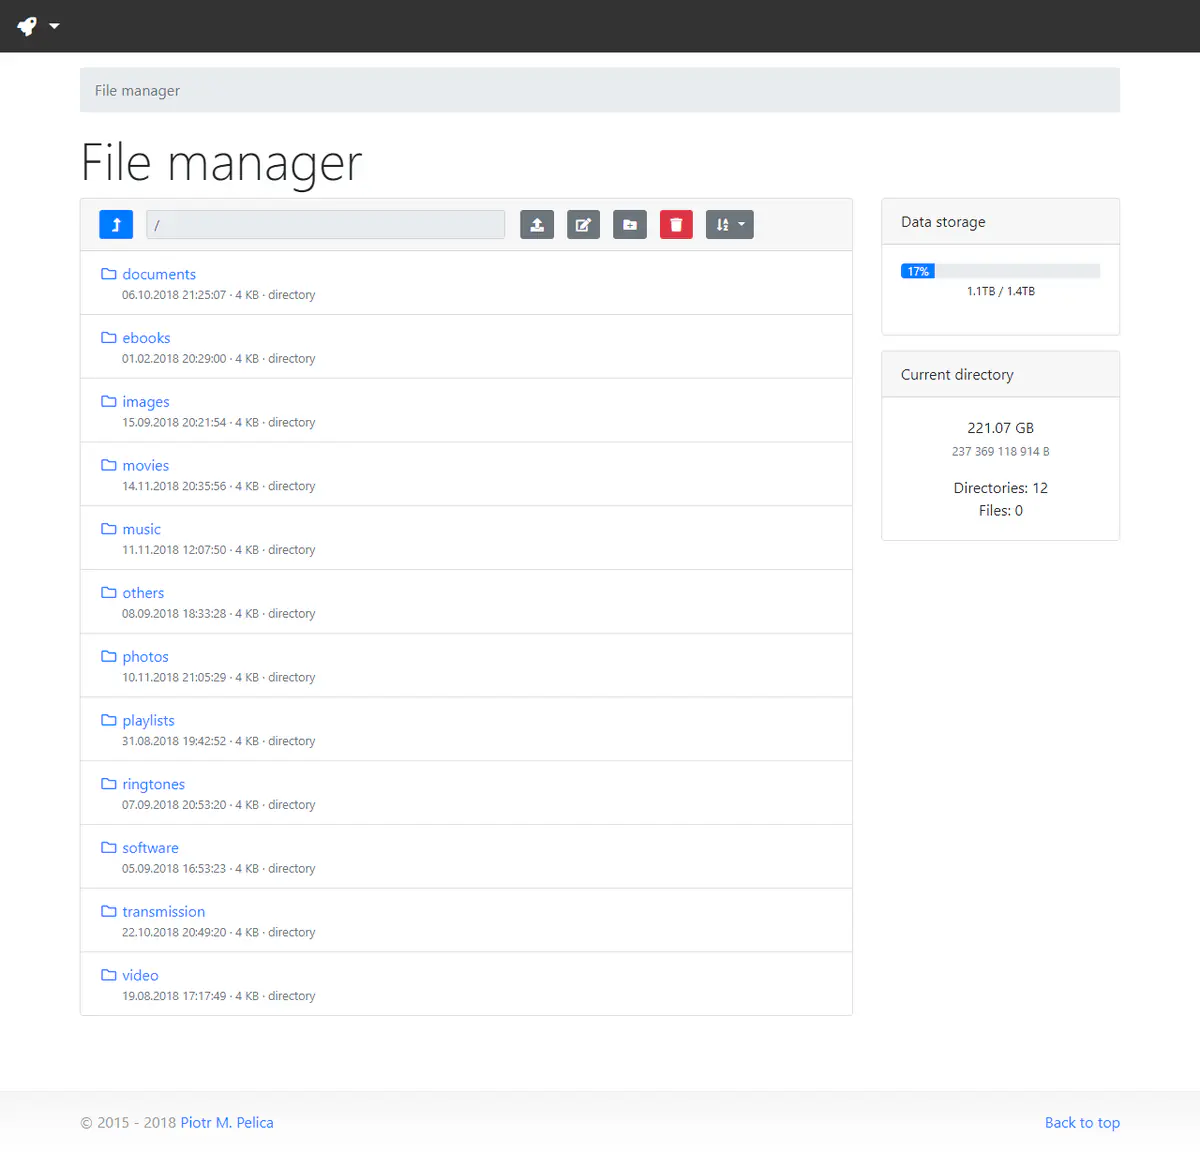Click the blue parent directory up button
The image size is (1200, 1152).
[x=116, y=225]
